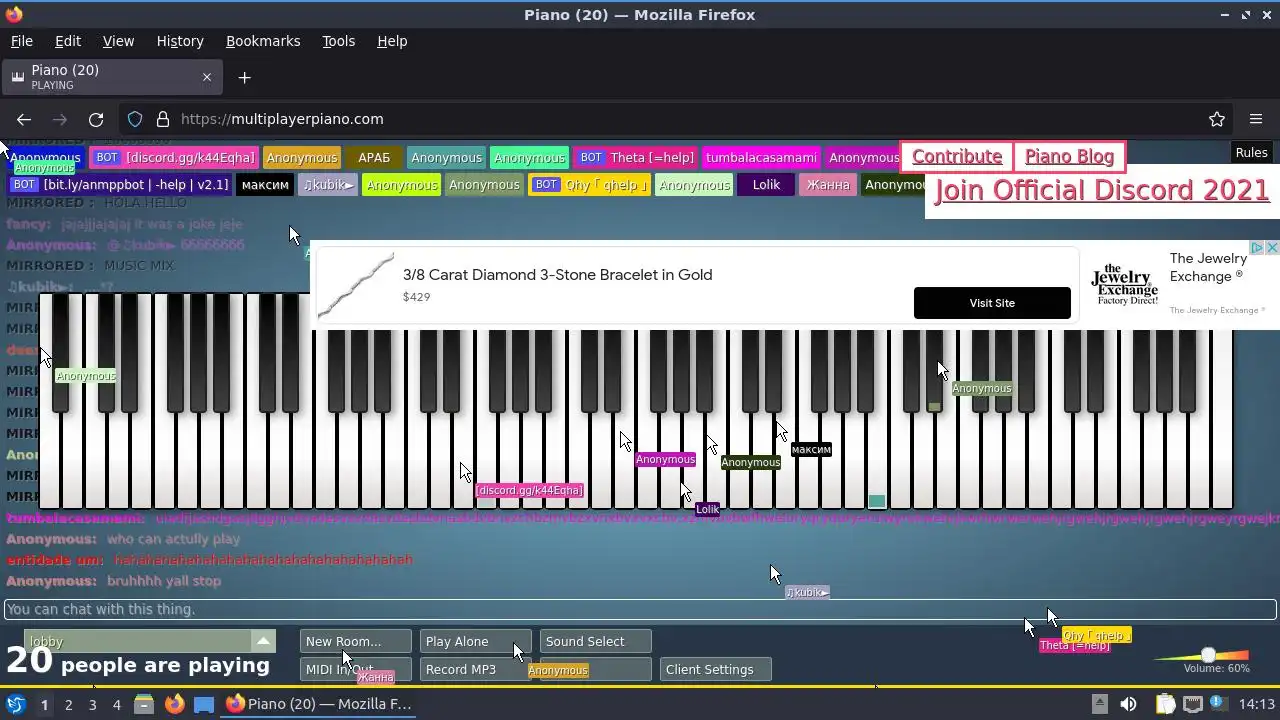Viewport: 1280px width, 720px height.
Task: Select participant Жанна name tag
Action: point(828,185)
